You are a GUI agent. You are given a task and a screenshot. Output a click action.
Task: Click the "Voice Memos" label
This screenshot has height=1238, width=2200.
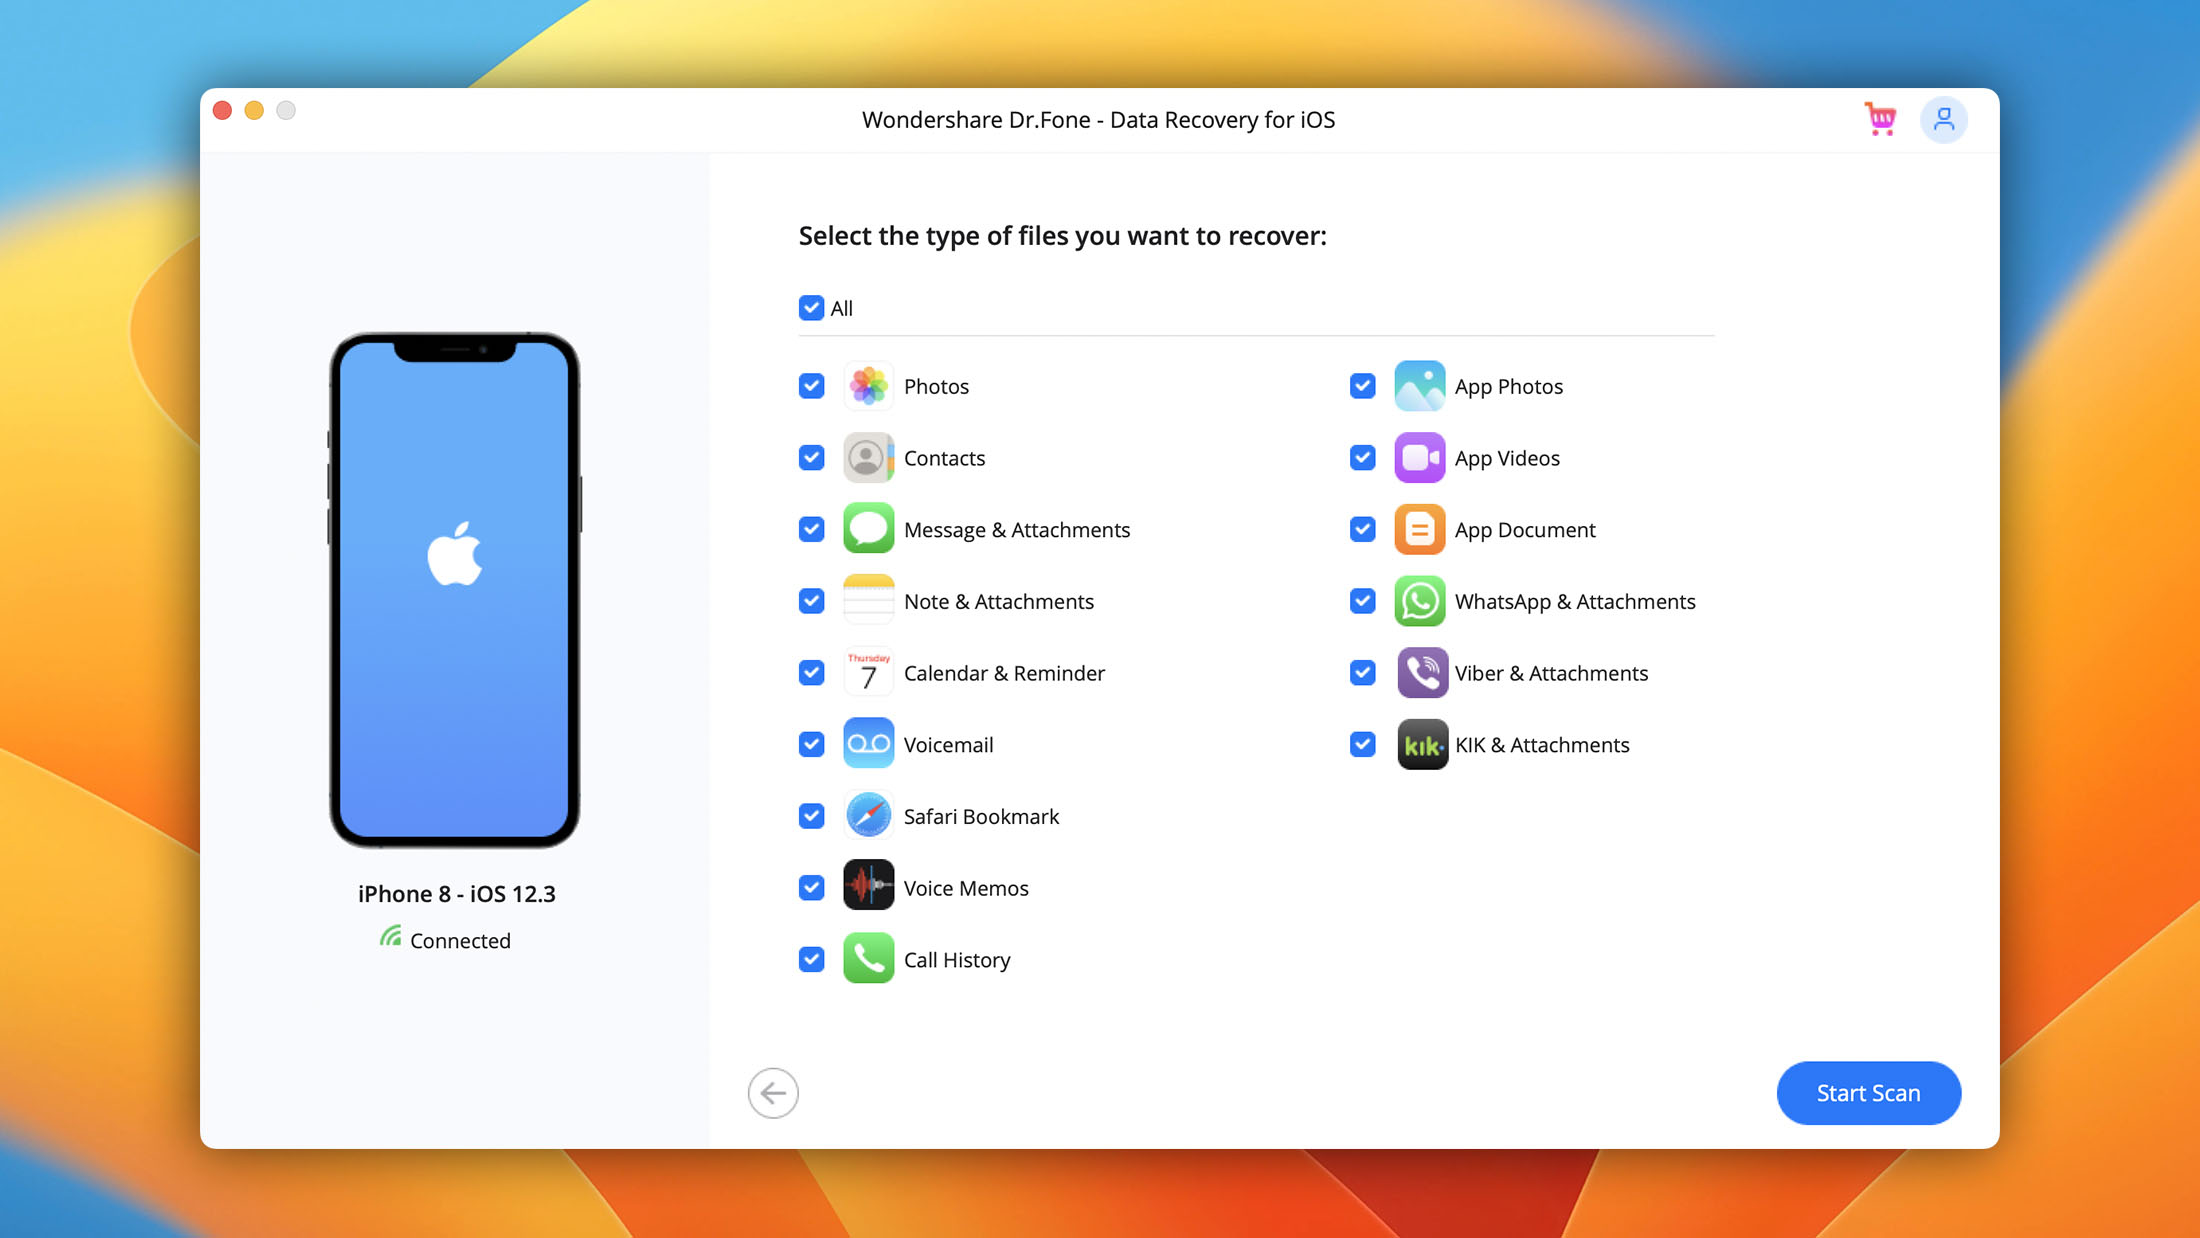966,888
